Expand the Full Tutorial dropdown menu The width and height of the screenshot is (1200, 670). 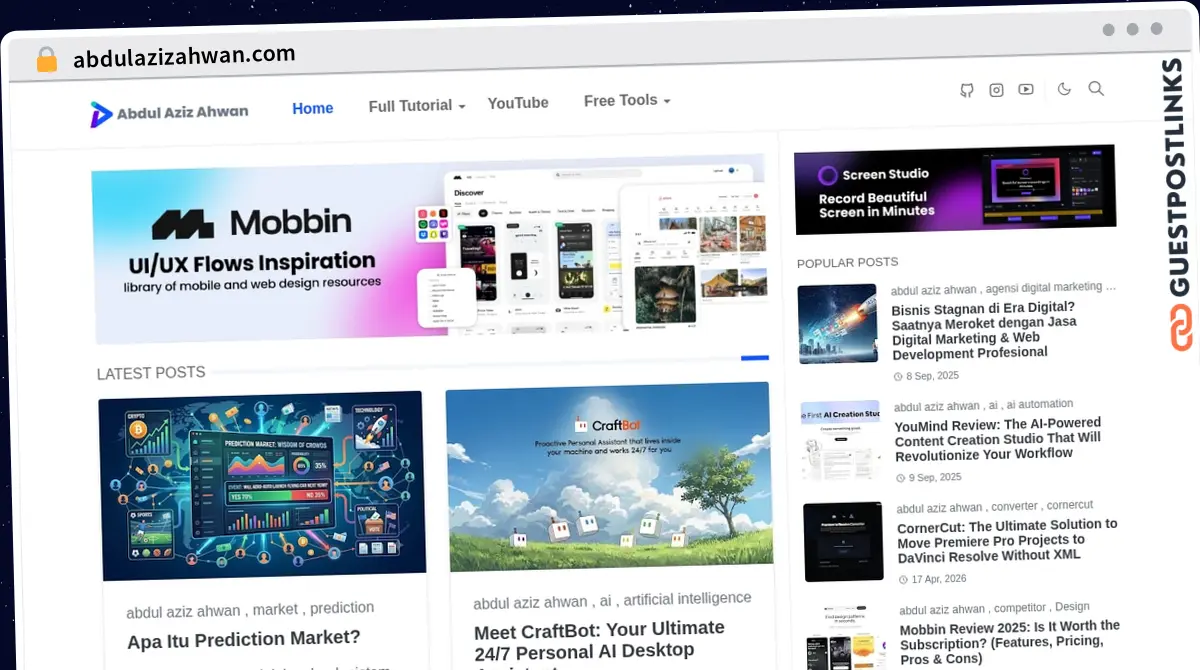pos(417,106)
